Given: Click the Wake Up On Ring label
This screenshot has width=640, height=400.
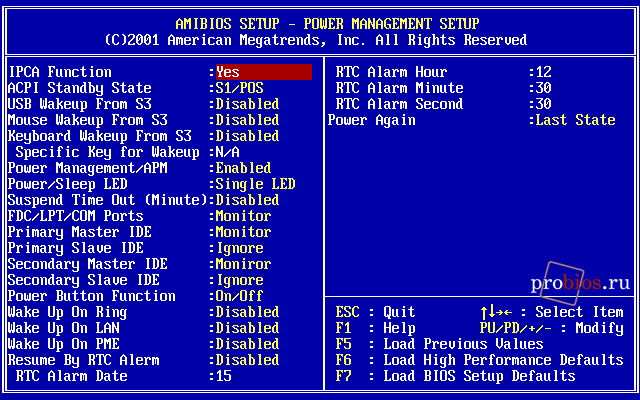Looking at the screenshot, I should click(x=68, y=312).
